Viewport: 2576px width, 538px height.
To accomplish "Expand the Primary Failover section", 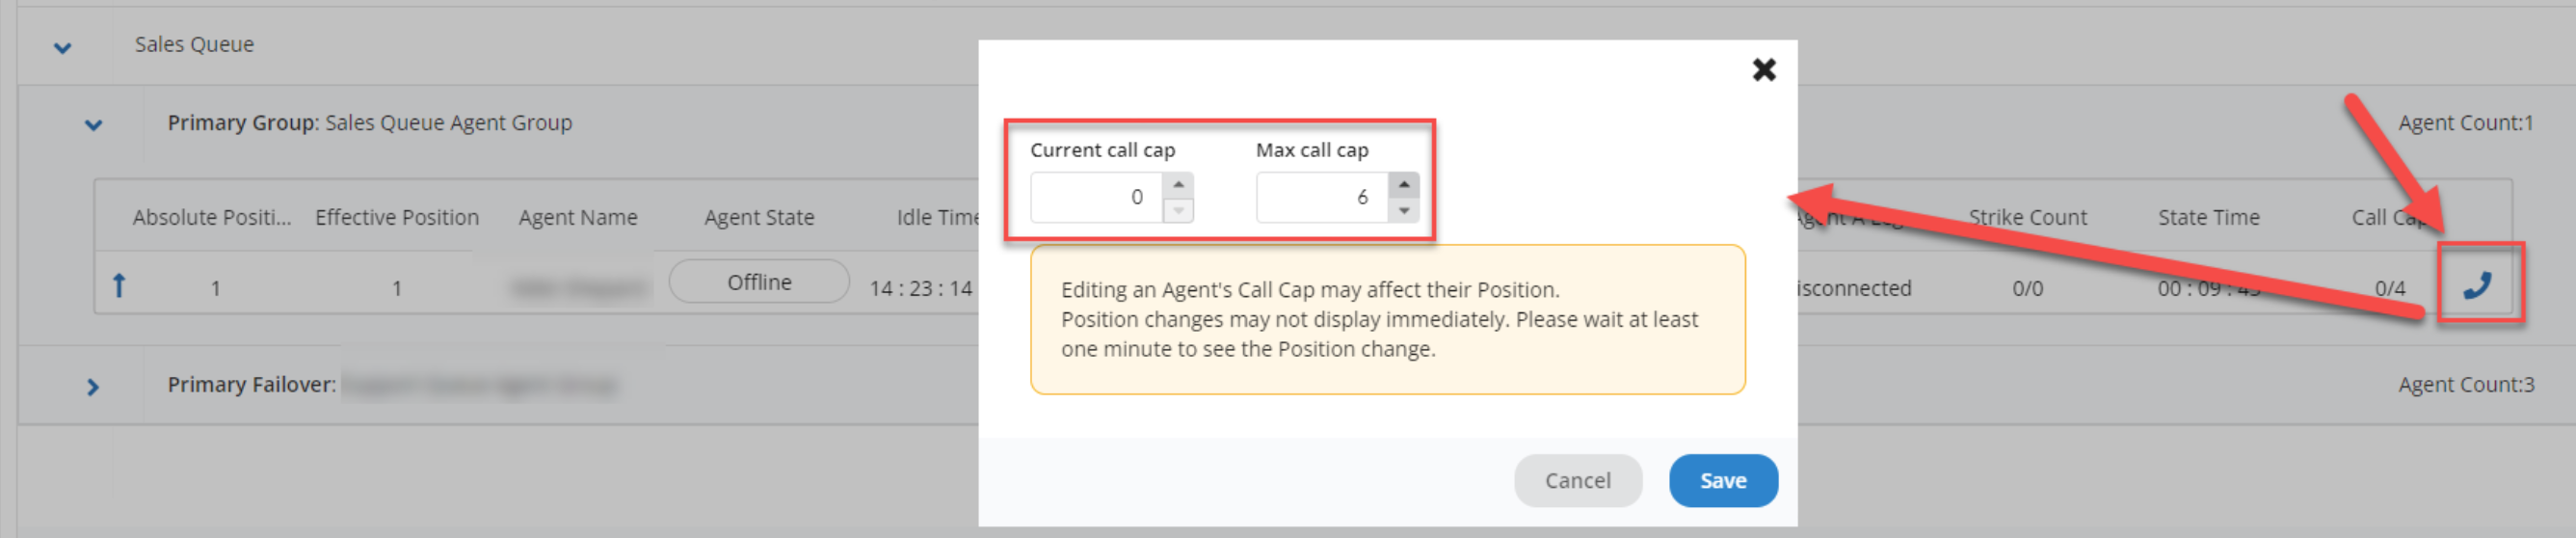I will click(93, 387).
